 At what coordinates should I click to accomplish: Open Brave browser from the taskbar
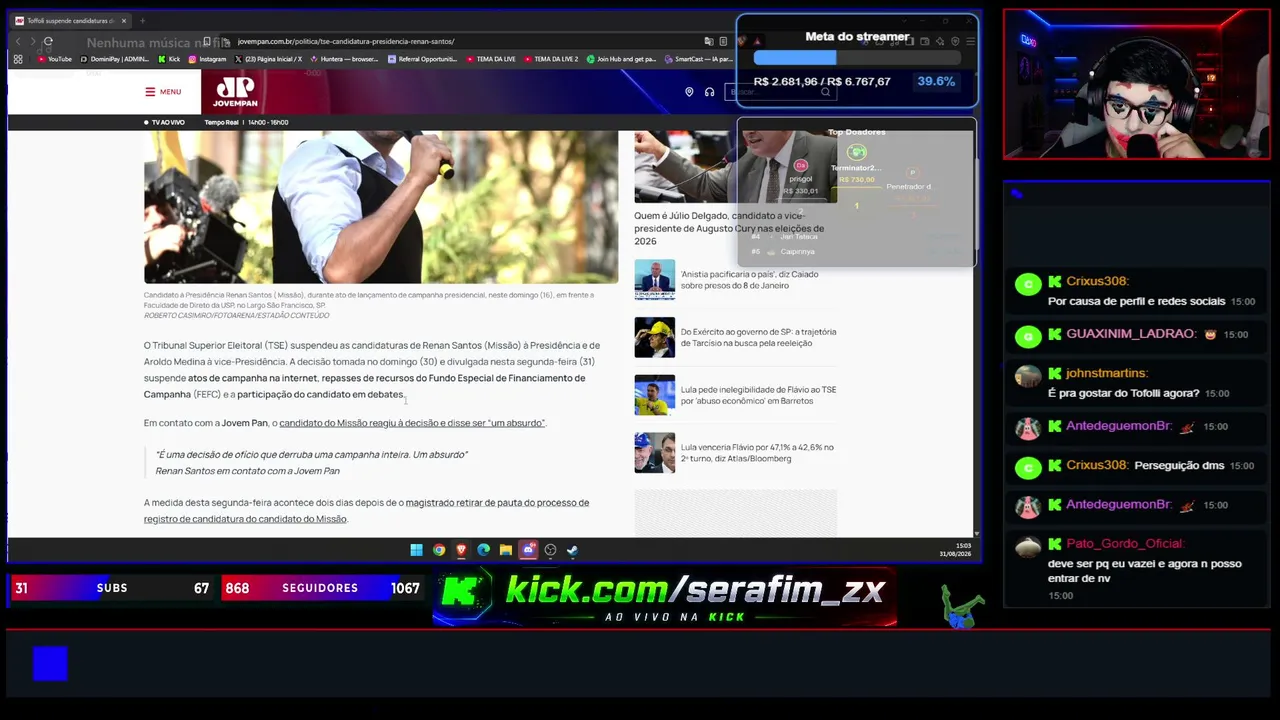coord(461,550)
